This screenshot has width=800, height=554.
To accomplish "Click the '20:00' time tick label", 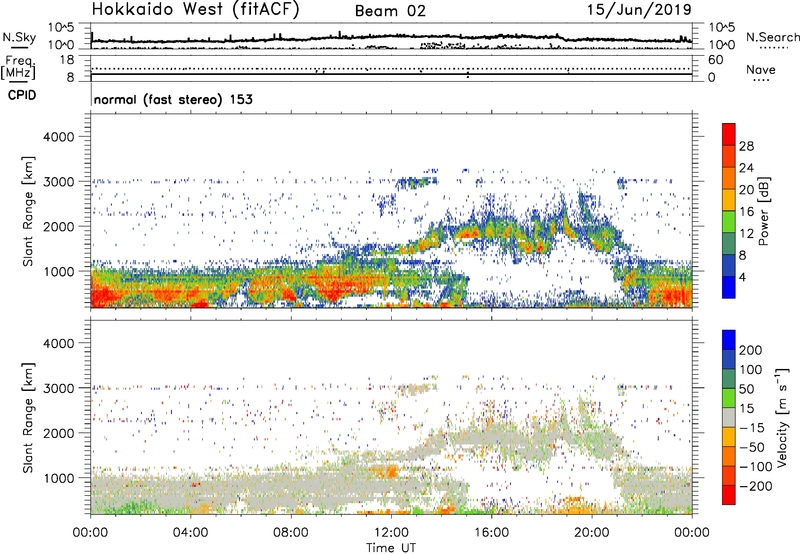I will [x=591, y=533].
